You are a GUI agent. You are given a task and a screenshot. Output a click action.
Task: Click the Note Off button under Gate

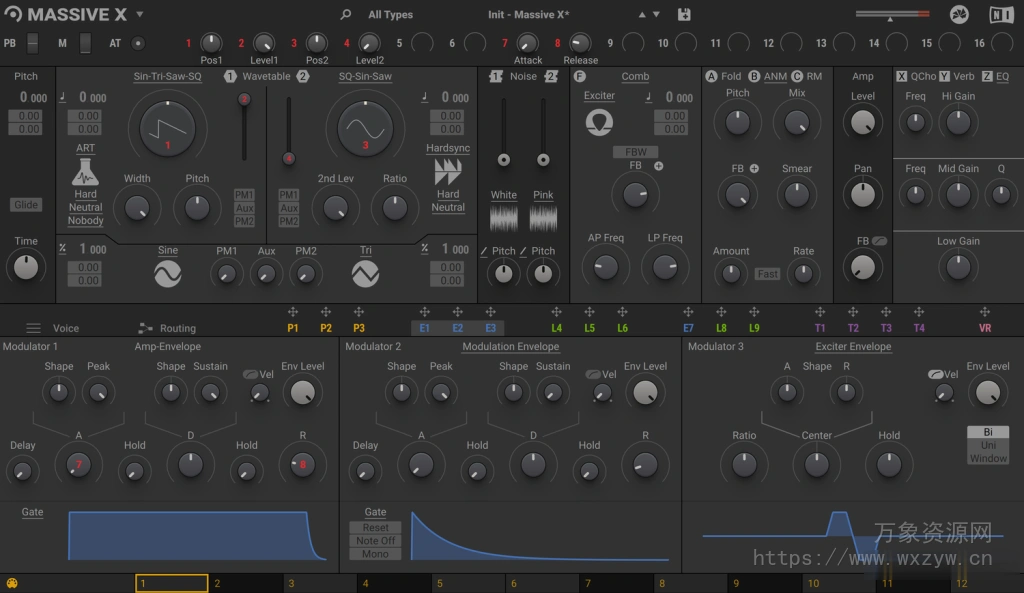coord(375,540)
